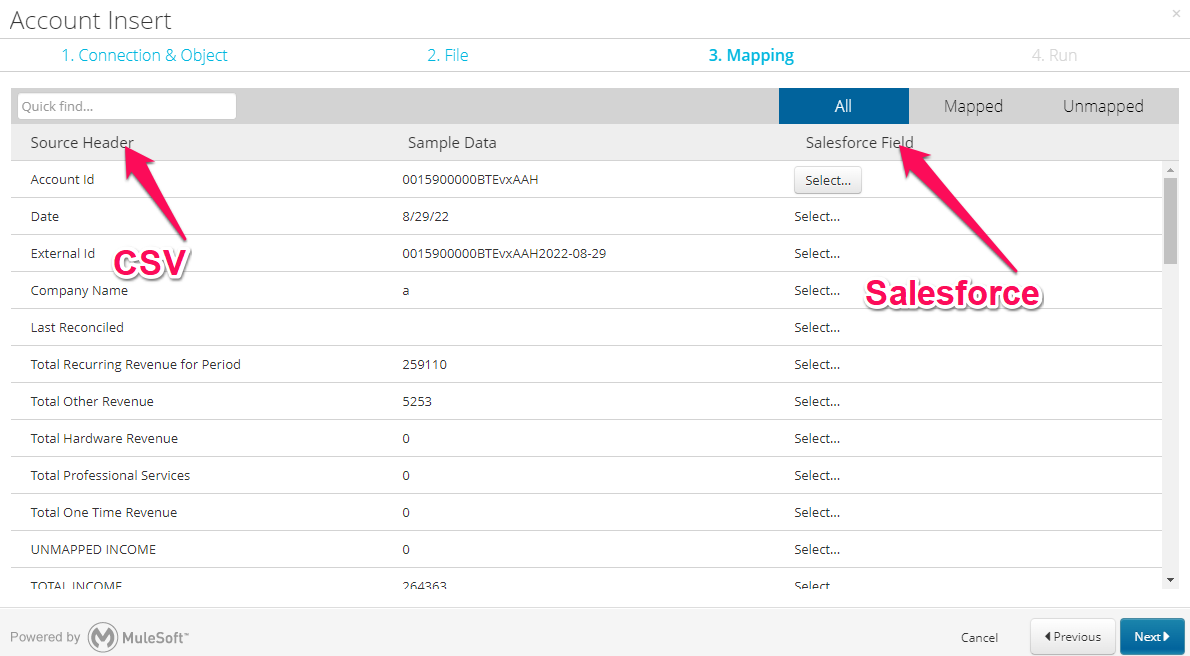The image size is (1190, 656).
Task: Open Select... for Total Recurring Revenue row
Action: [817, 364]
